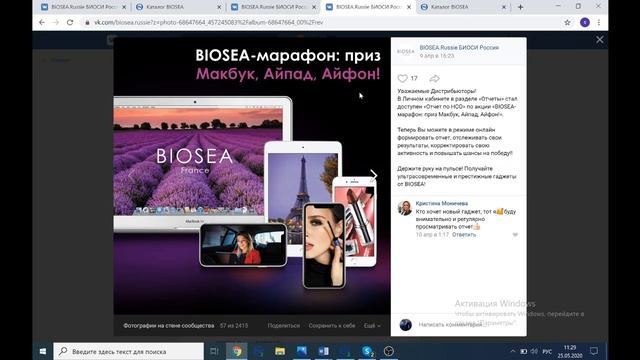Image resolution: width=640 pixels, height=360 pixels.
Task: Like Кристина Моничева's comment heart
Action: (x=515, y=235)
